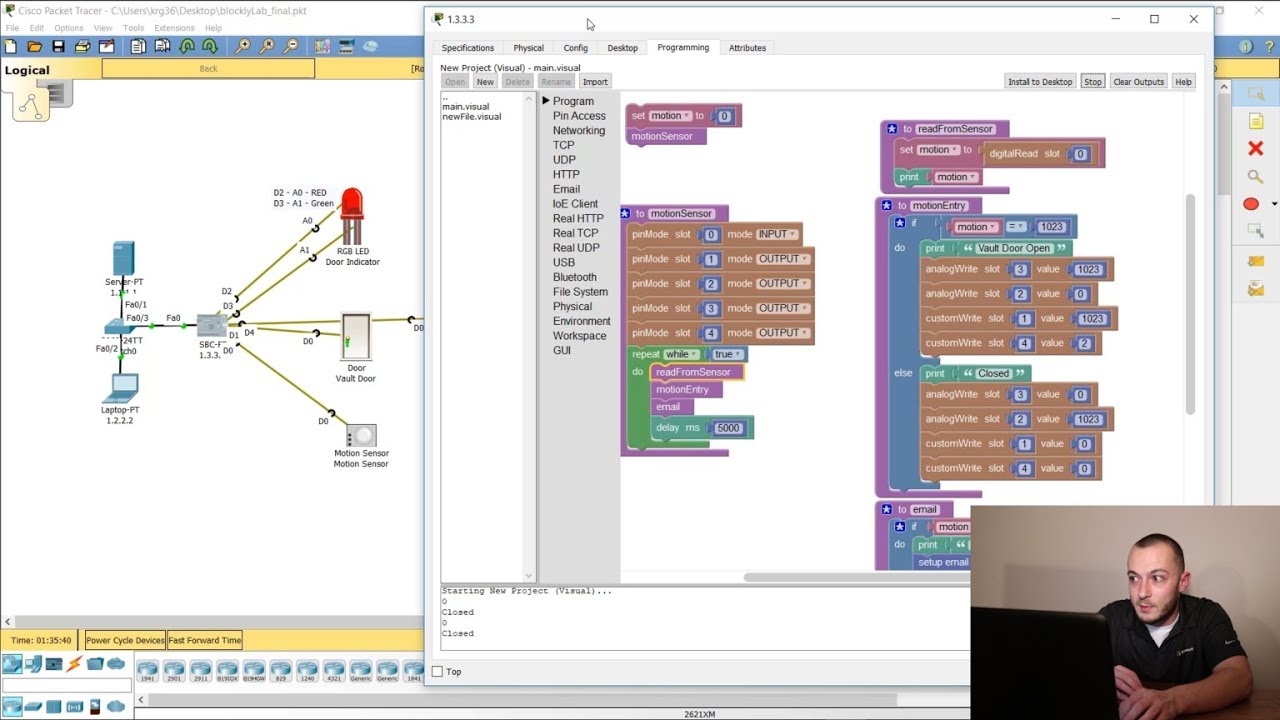Click the workspace vertical scrollbar
The width and height of the screenshot is (1280, 720).
[1190, 305]
